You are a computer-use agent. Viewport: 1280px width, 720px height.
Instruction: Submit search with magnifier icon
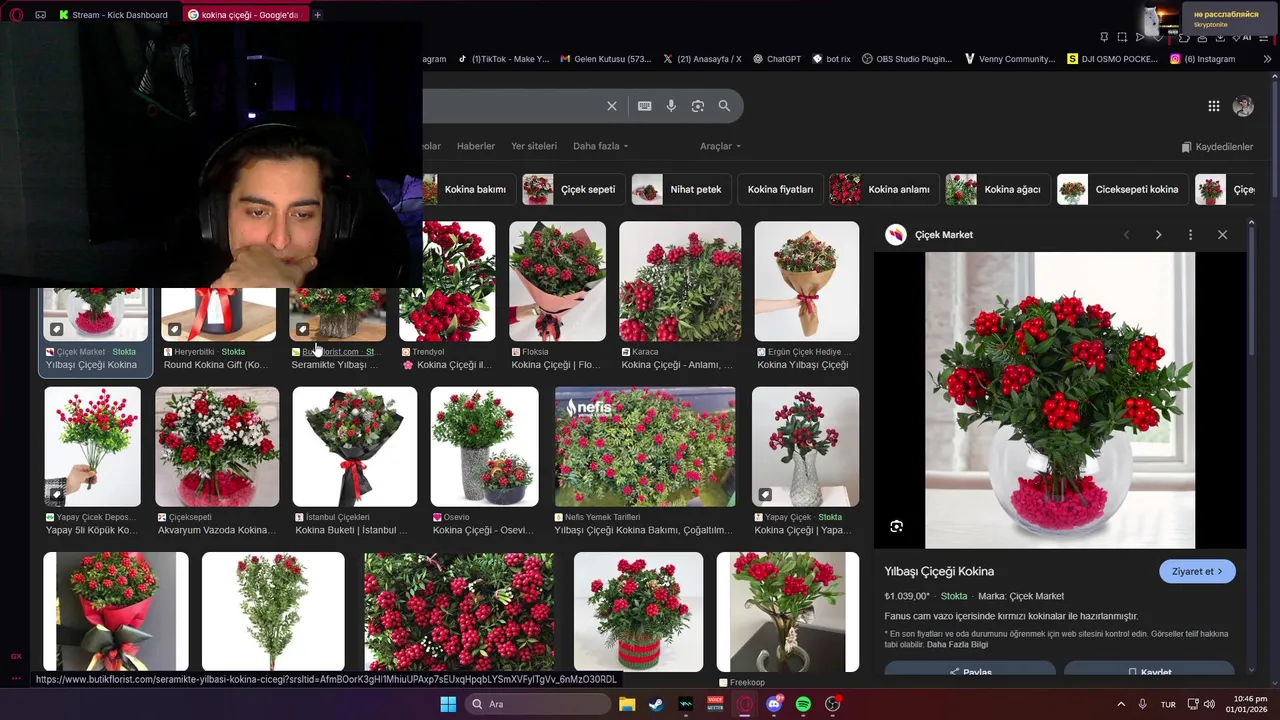tap(724, 106)
